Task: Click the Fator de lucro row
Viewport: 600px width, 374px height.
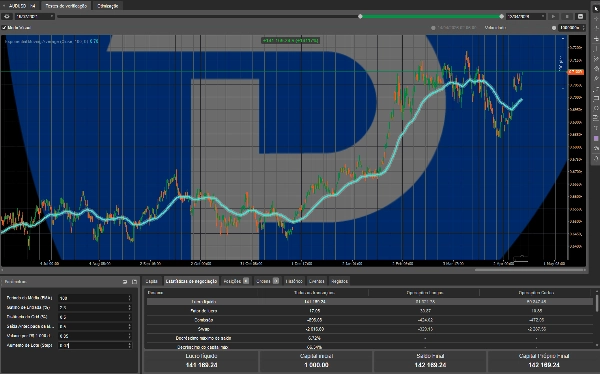Action: coord(370,311)
